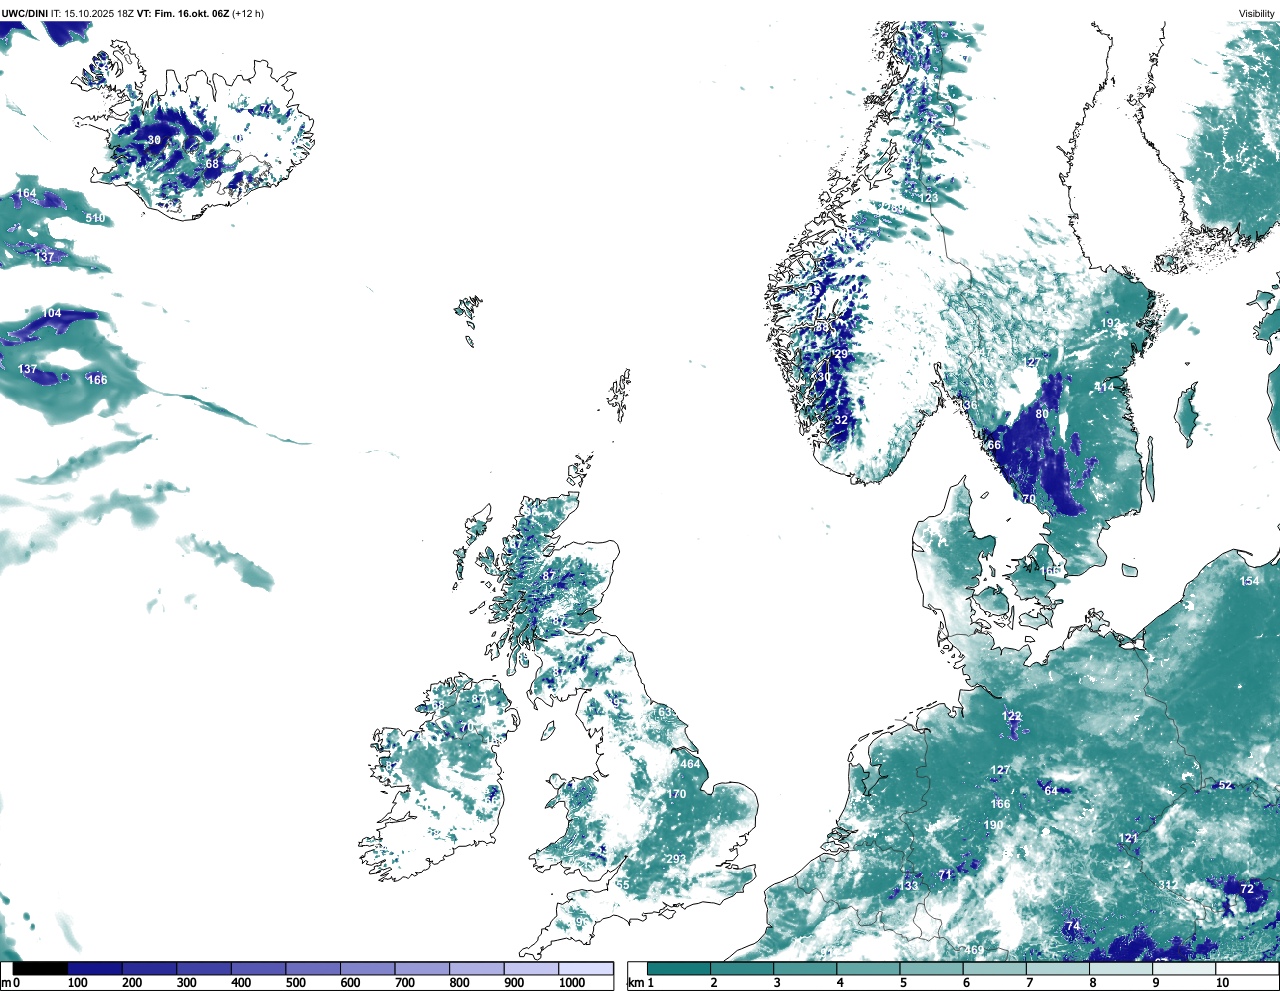Select the '192' value over eastern Sweden

pos(1111,323)
